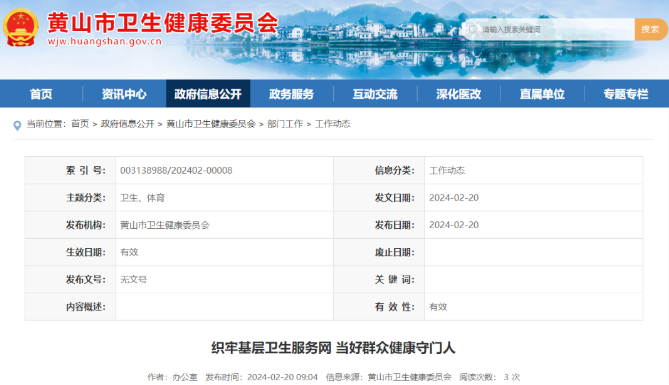Click the search magnifier icon
Image resolution: width=669 pixels, height=385 pixels.
(x=473, y=29)
